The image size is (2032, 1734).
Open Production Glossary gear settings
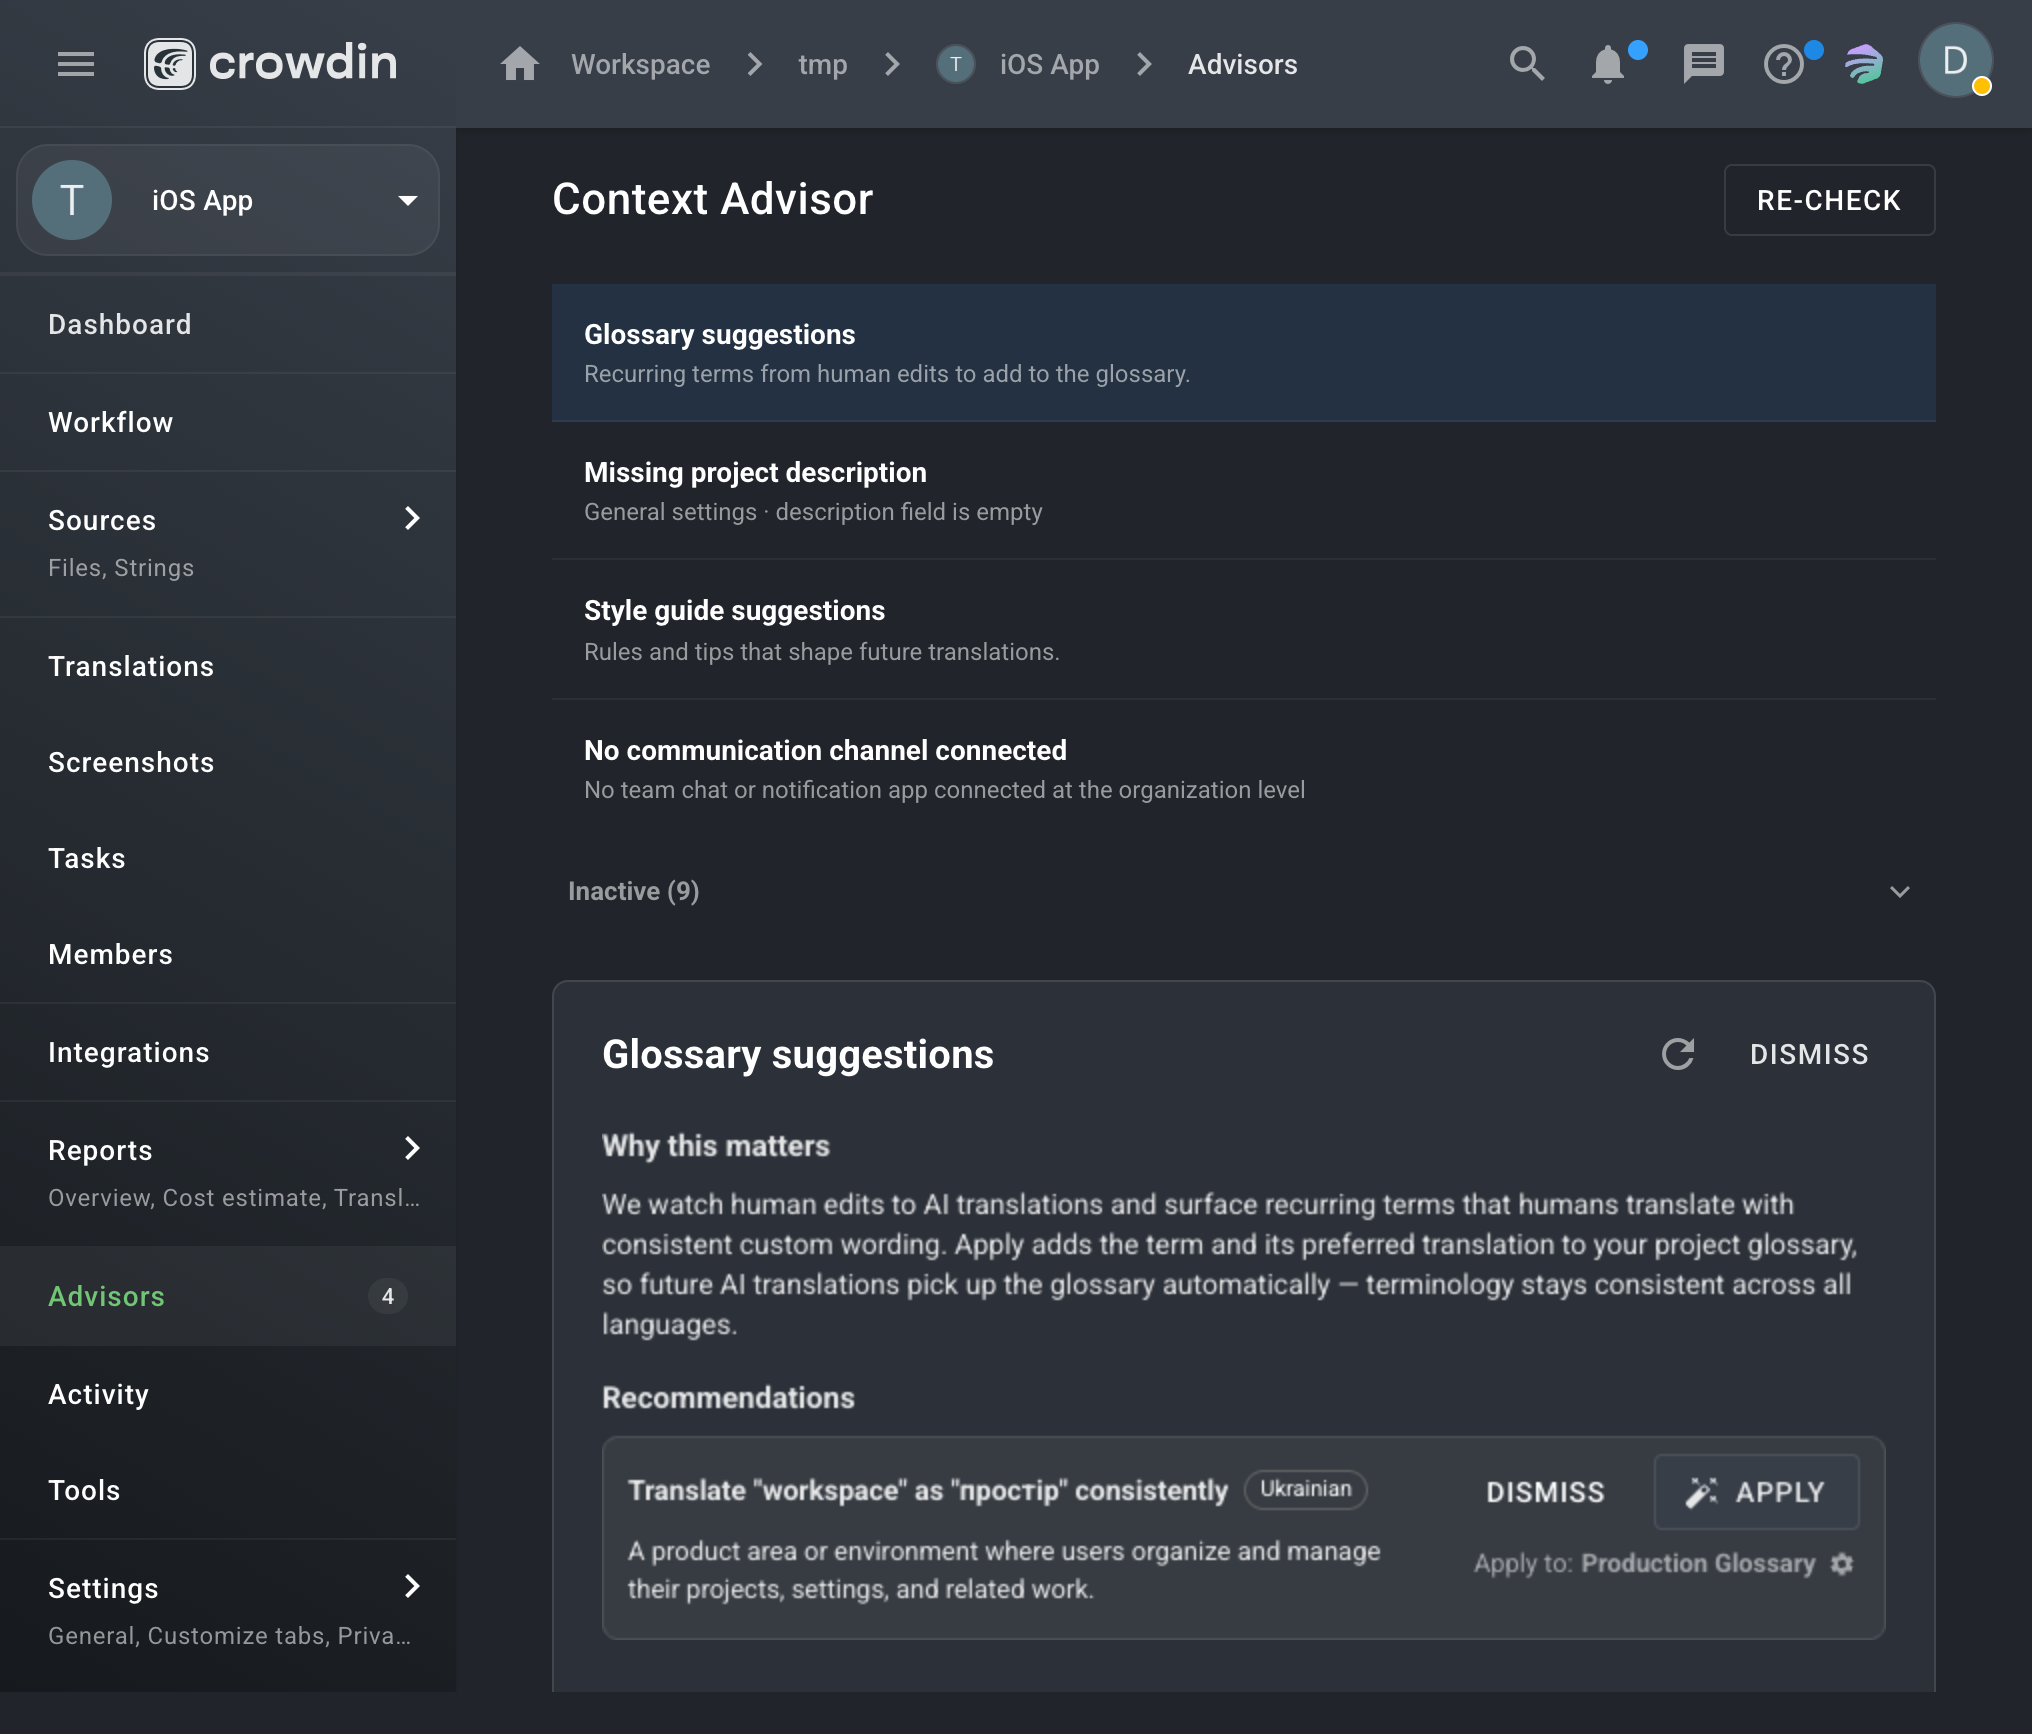pos(1842,1563)
